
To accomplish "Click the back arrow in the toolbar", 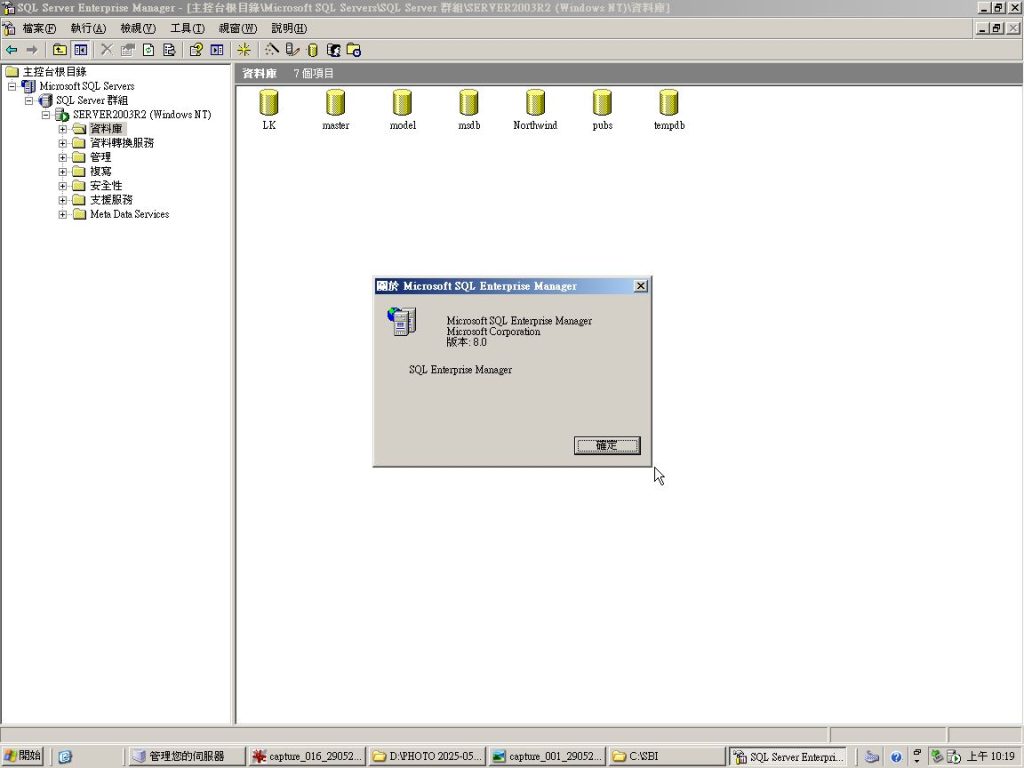I will pyautogui.click(x=12, y=49).
